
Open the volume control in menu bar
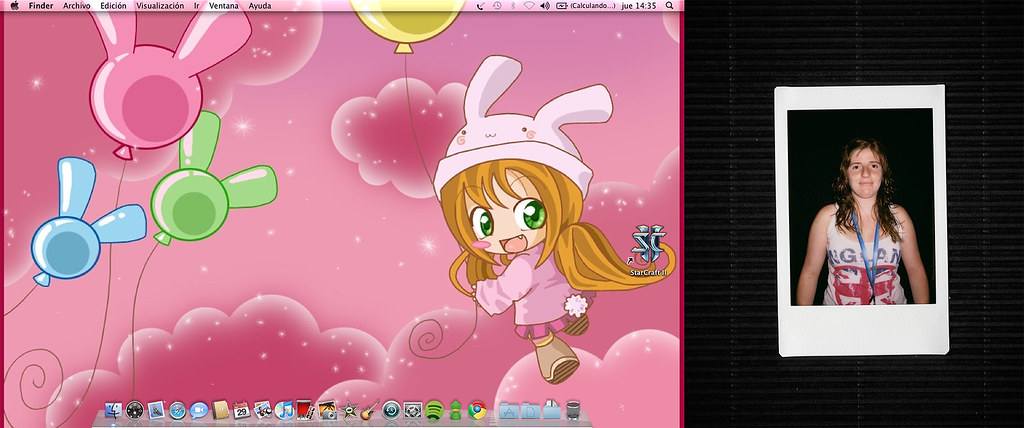tap(545, 5)
